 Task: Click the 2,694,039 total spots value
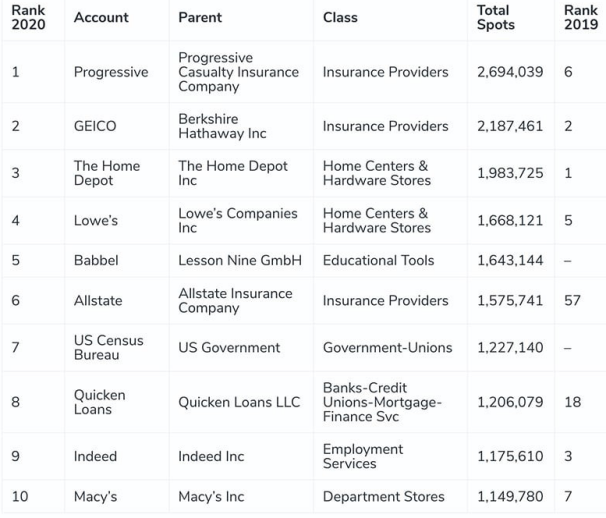510,72
